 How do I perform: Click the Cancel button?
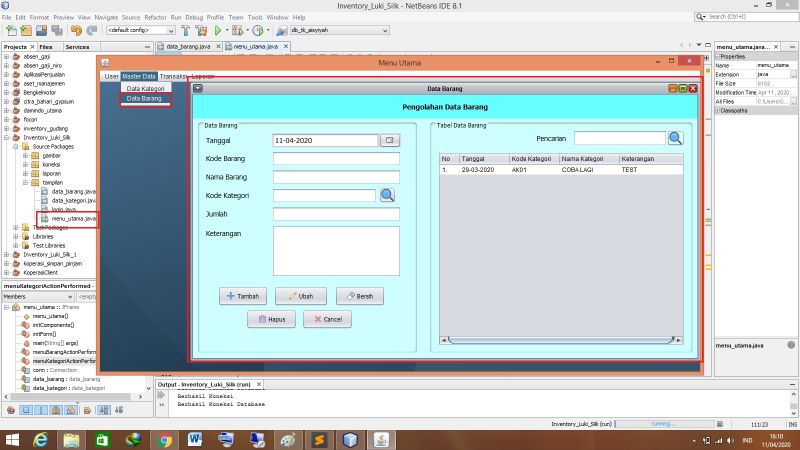coord(327,319)
